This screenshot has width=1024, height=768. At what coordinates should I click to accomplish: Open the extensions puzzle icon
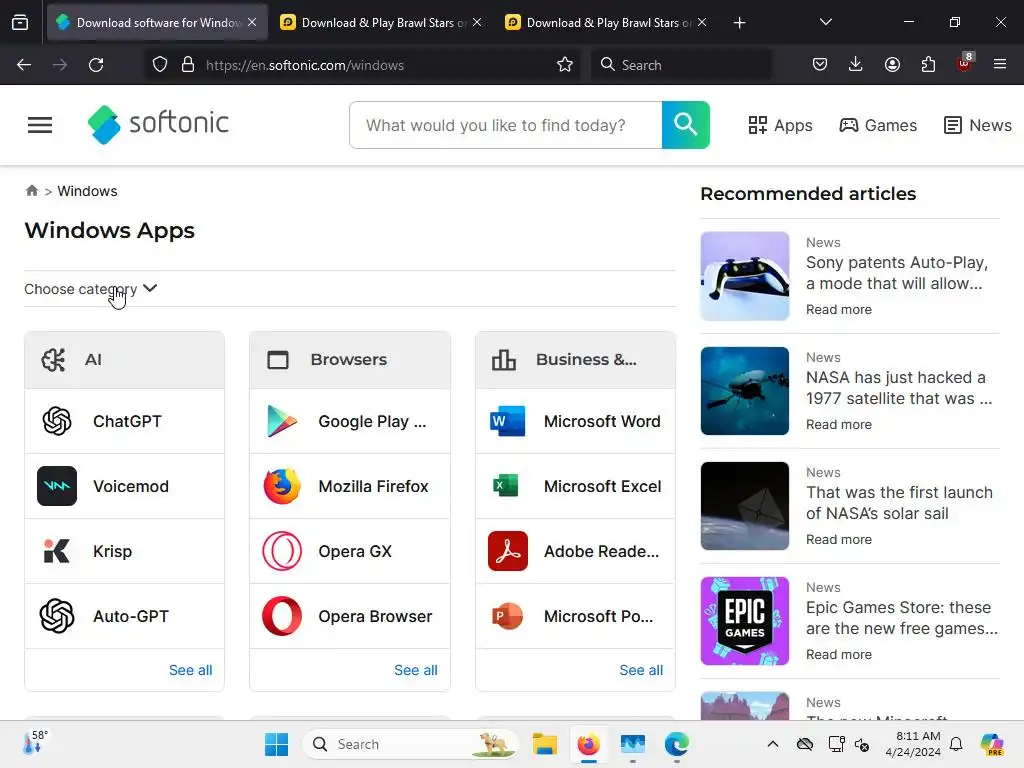coord(928,65)
